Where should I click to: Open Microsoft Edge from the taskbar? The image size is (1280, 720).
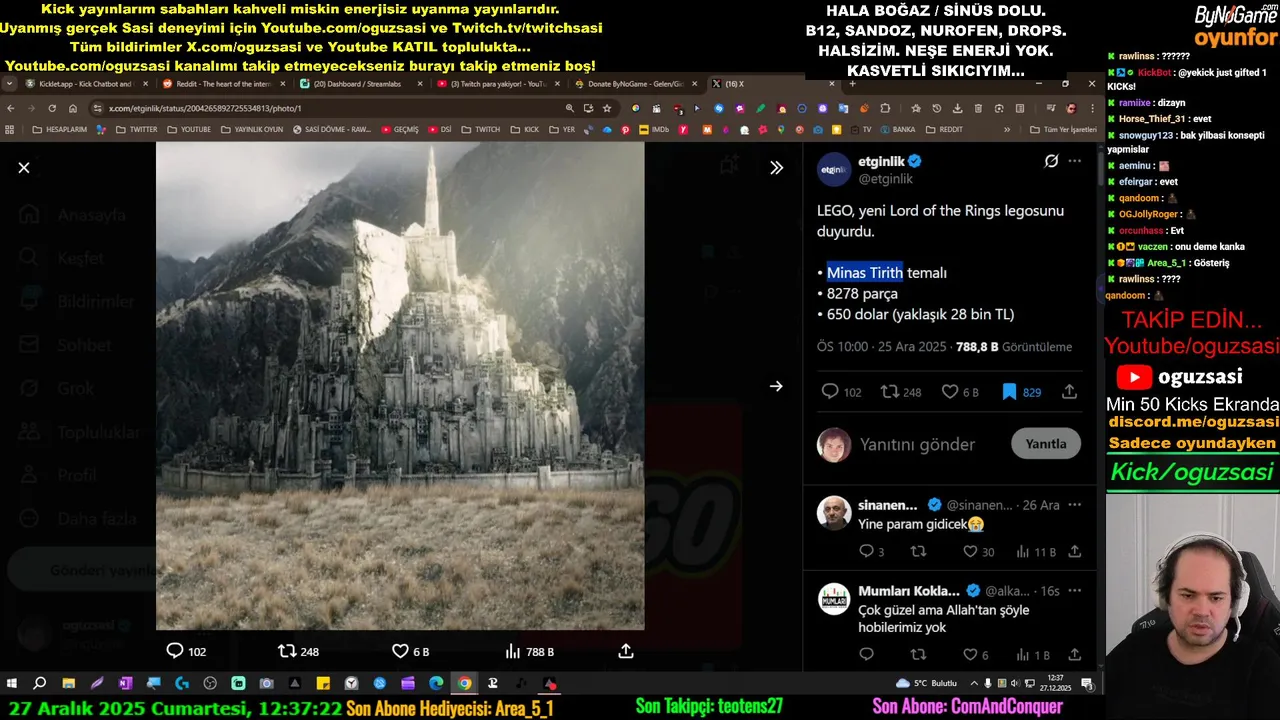(x=436, y=683)
